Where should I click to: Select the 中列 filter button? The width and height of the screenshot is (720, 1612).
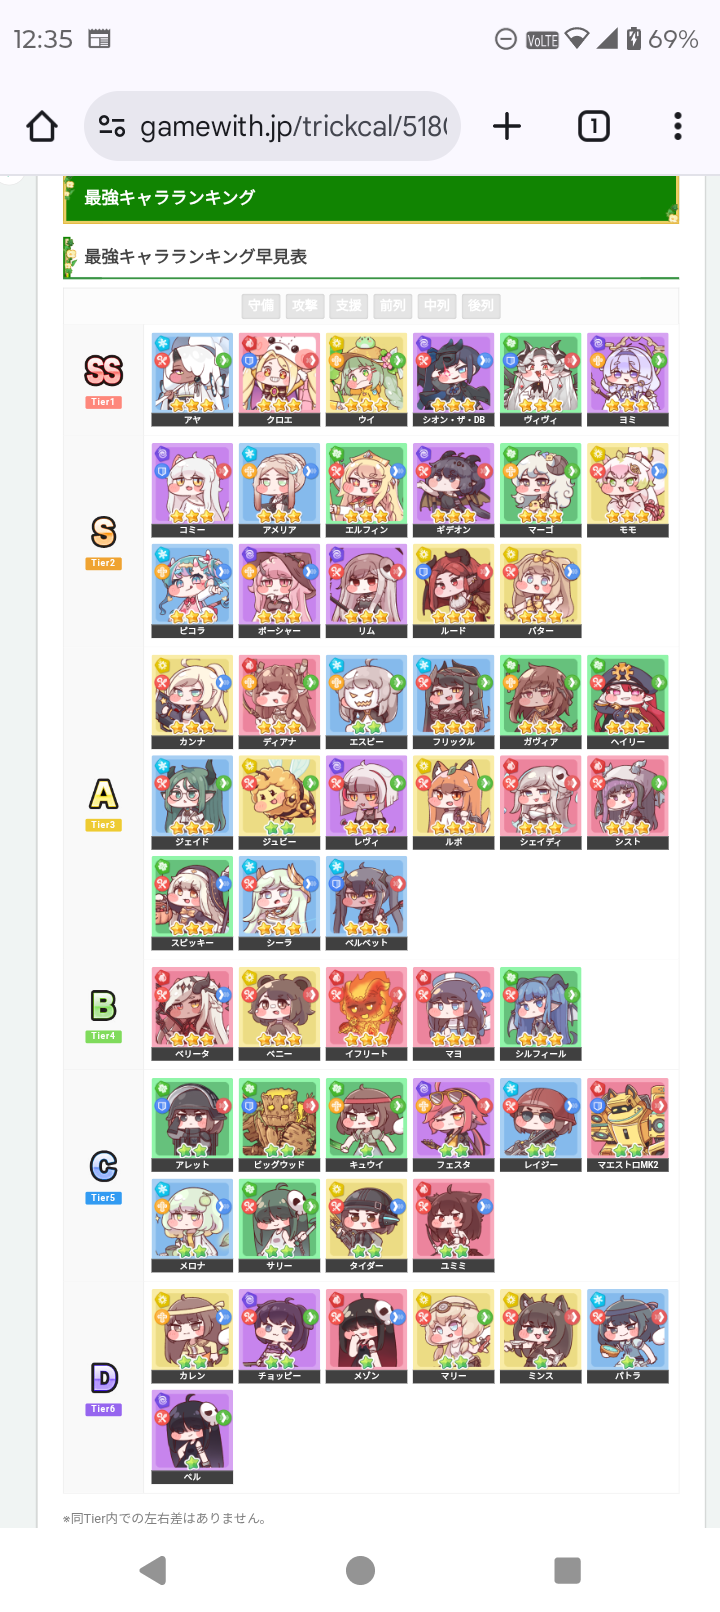[437, 306]
